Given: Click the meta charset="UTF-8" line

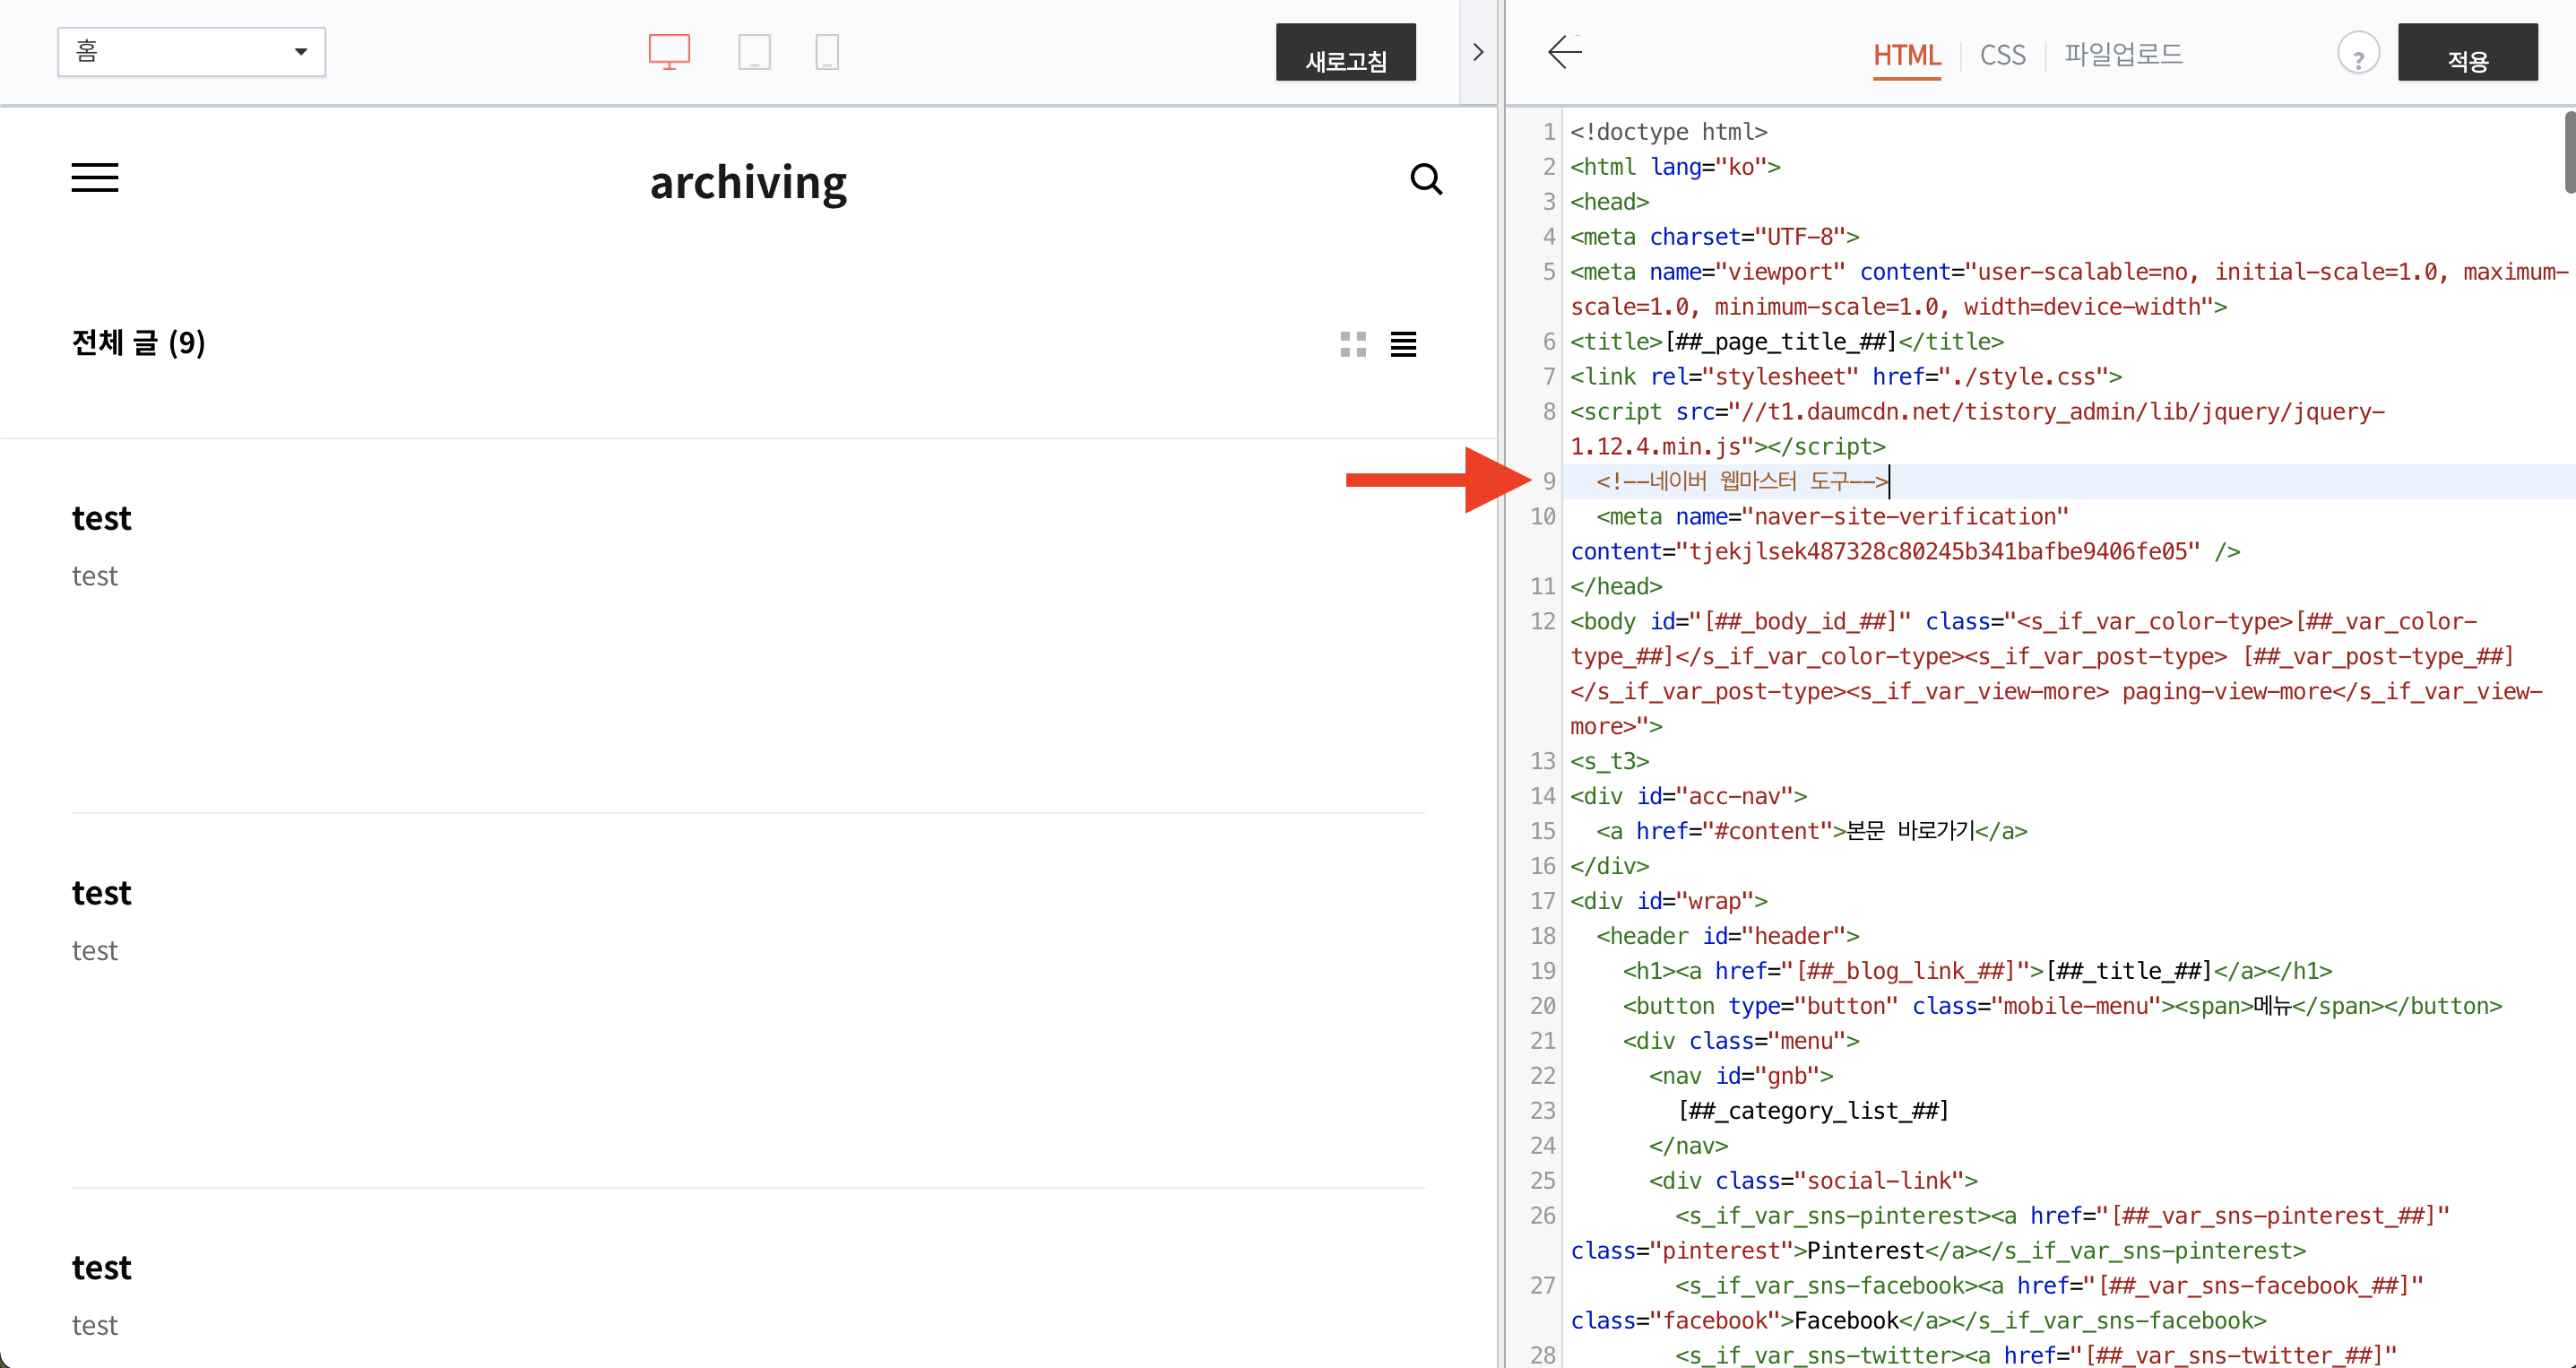Looking at the screenshot, I should click(x=1714, y=237).
